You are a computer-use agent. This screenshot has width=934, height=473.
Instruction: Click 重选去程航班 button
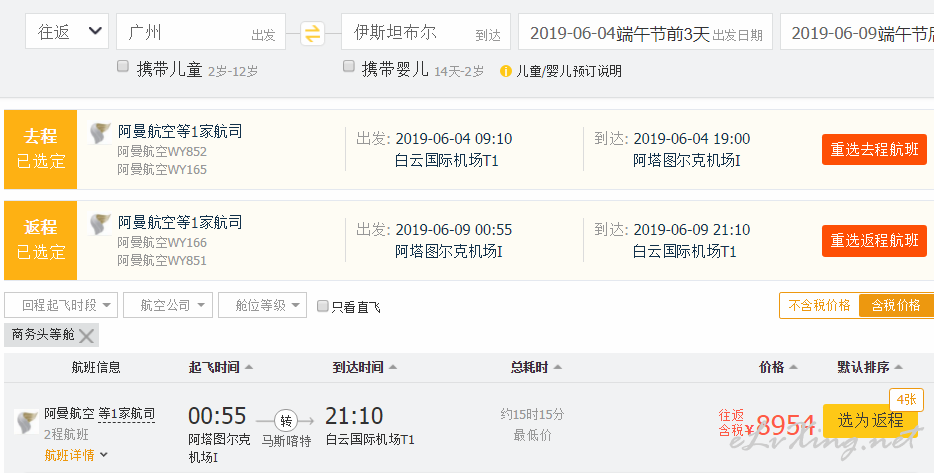click(873, 150)
